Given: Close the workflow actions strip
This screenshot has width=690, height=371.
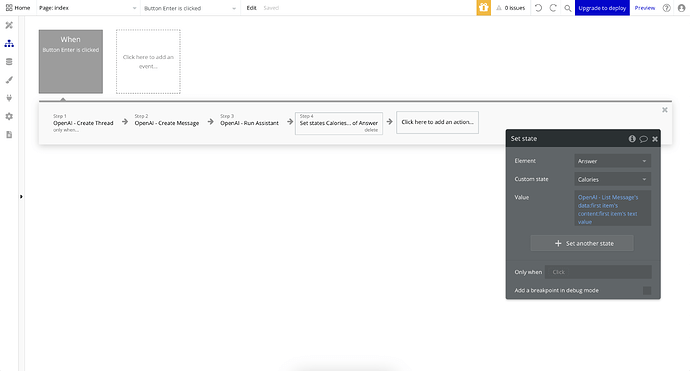Looking at the screenshot, I should click(664, 110).
